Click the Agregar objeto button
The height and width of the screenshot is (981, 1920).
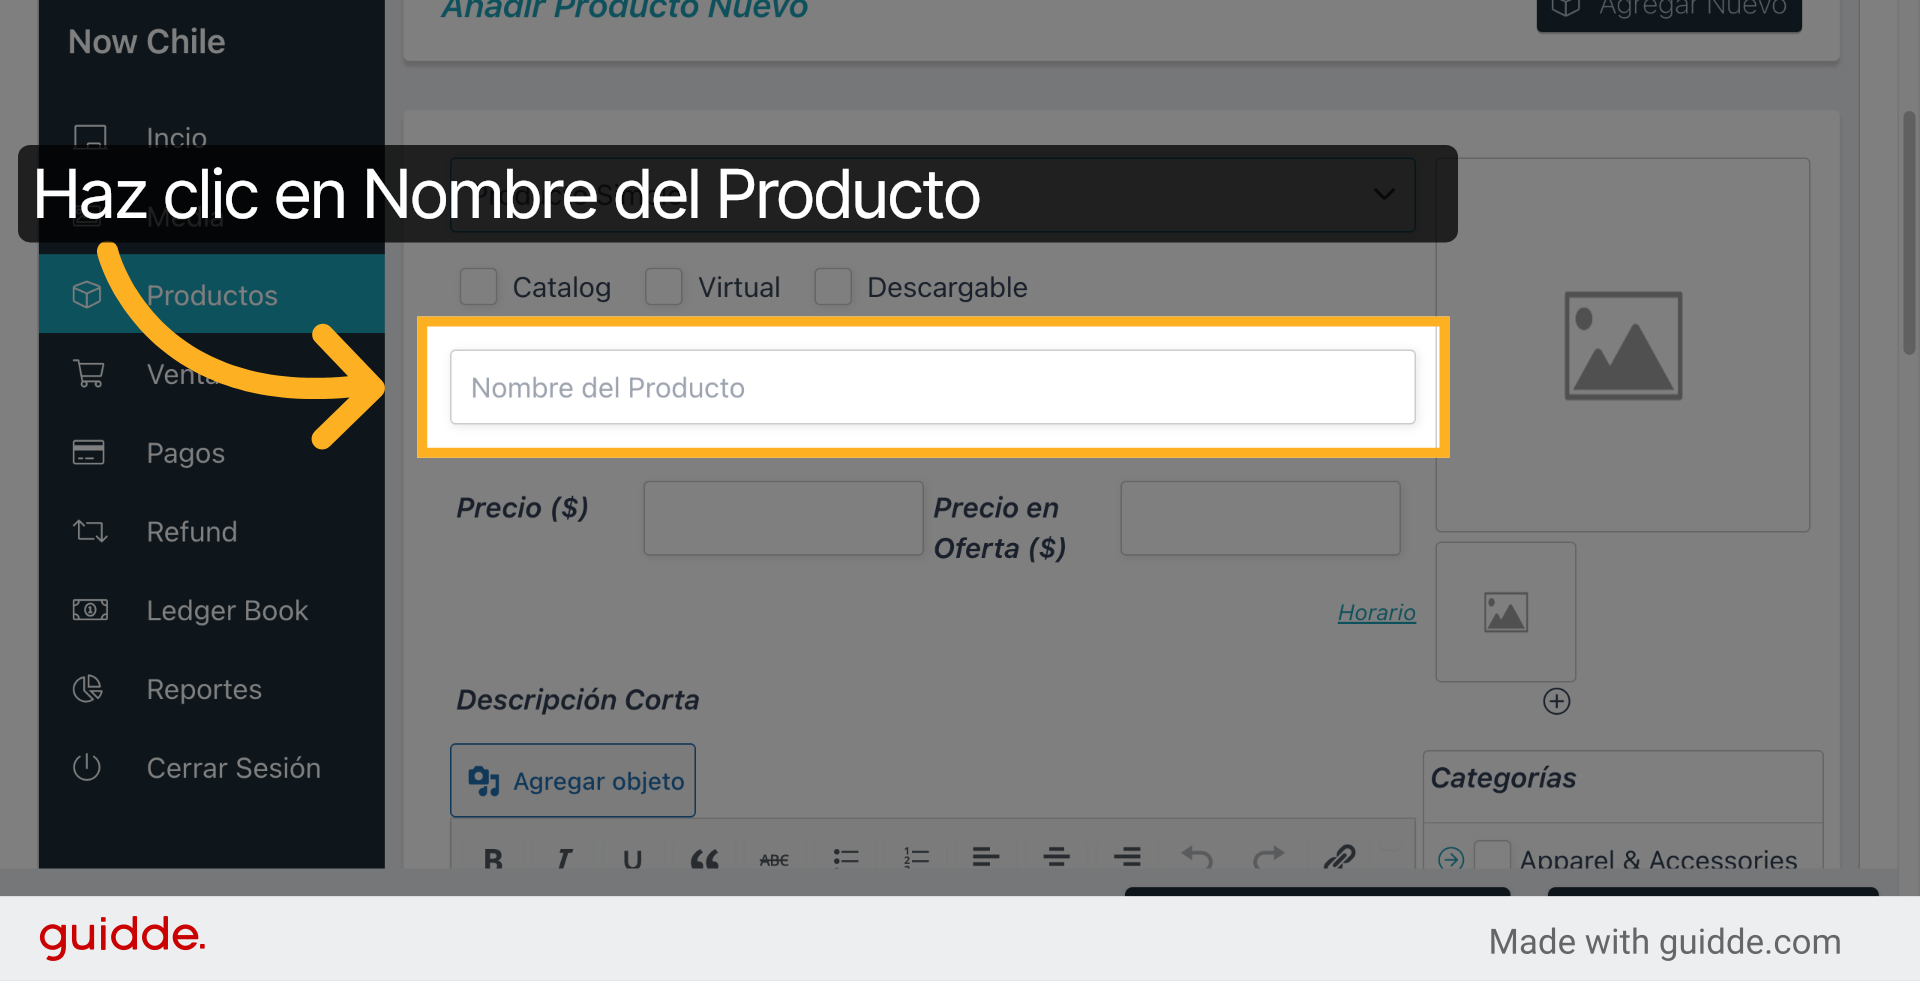point(573,780)
